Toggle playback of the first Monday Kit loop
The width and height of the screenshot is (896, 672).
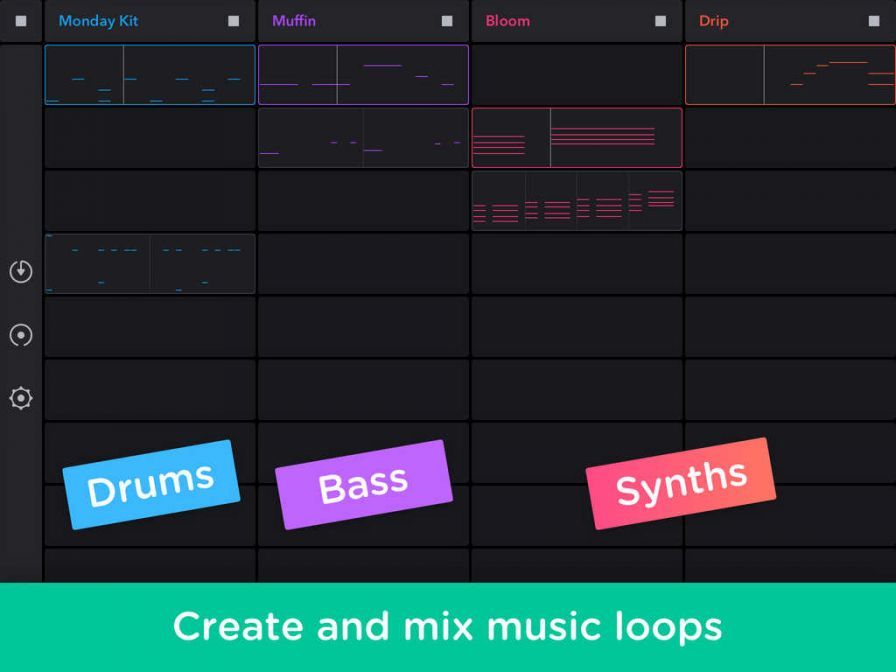149,74
